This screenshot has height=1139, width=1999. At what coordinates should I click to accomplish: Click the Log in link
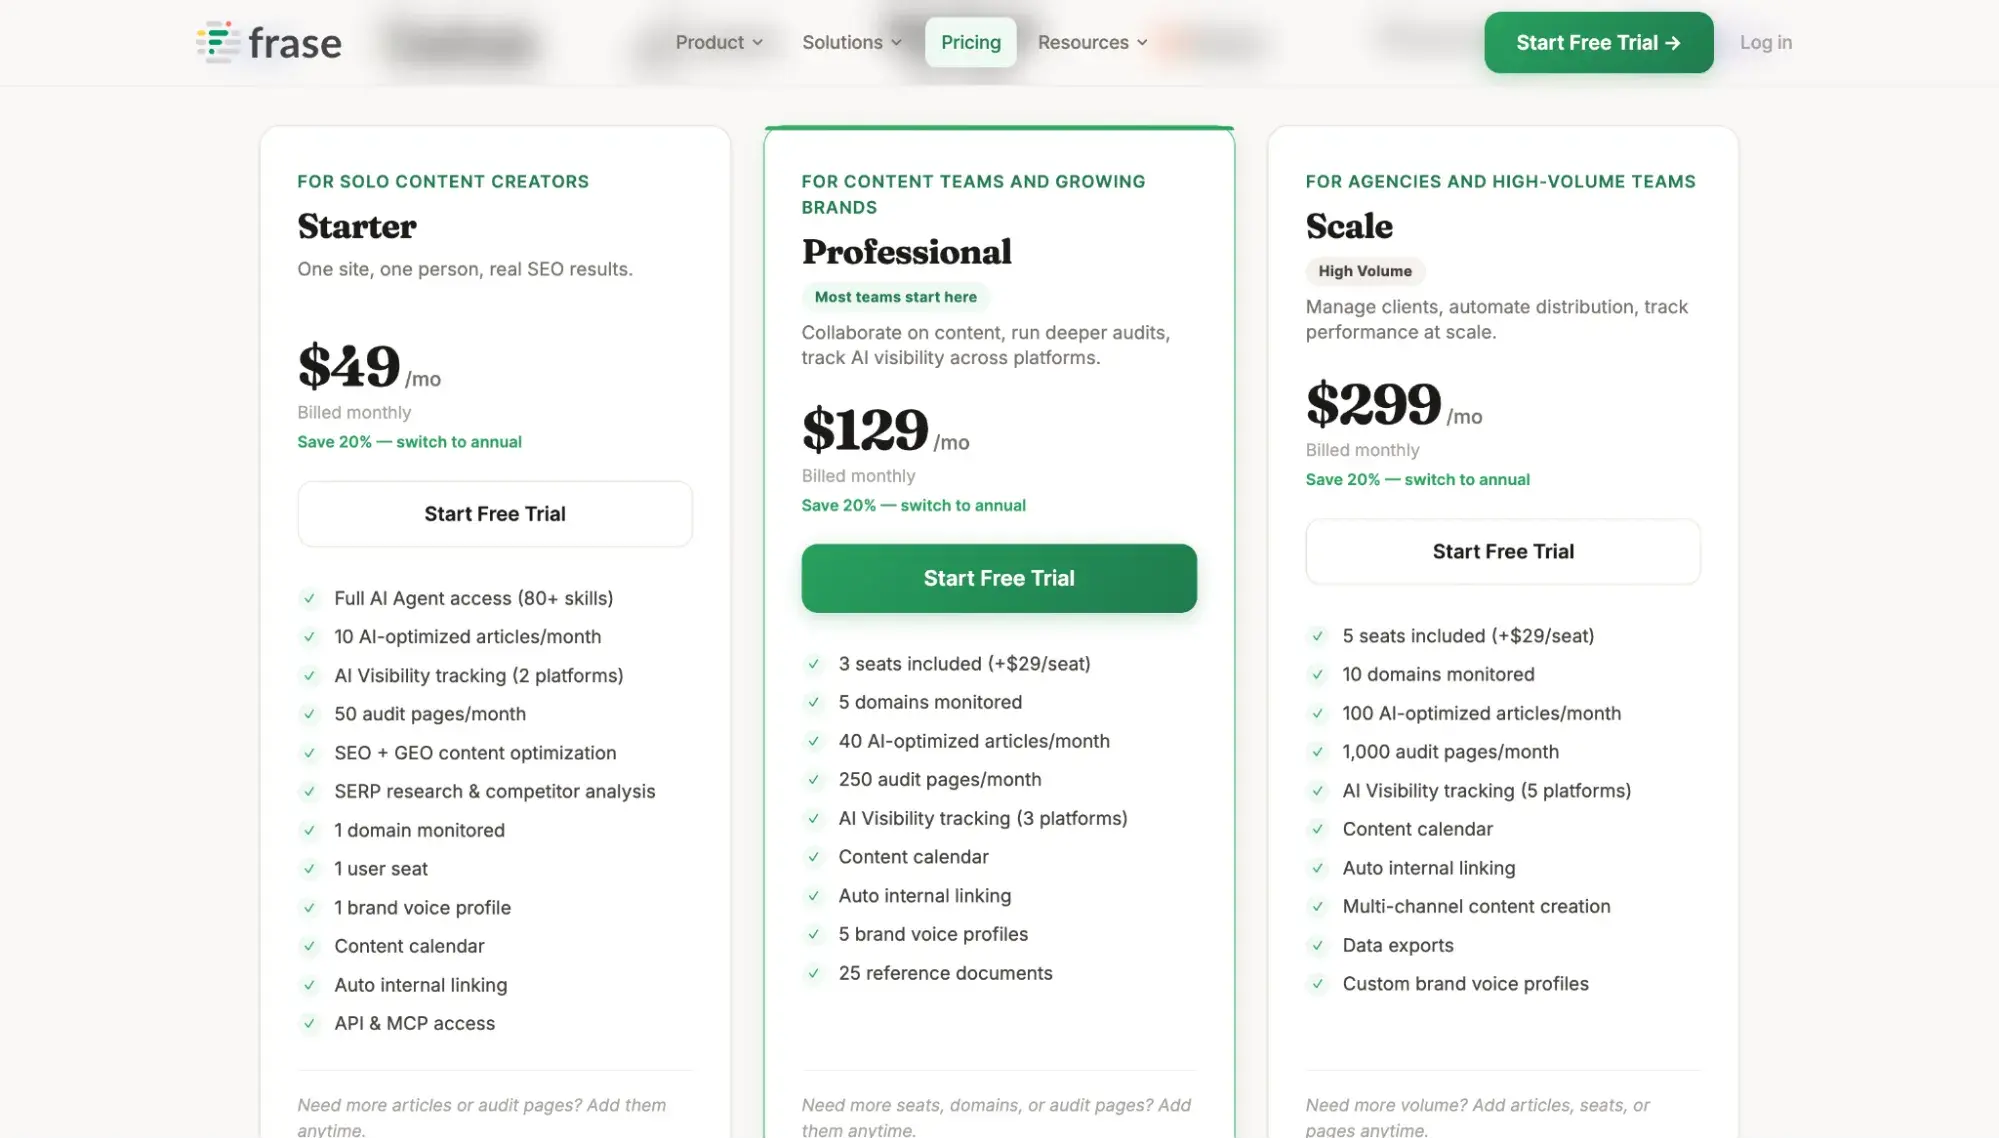[1765, 42]
